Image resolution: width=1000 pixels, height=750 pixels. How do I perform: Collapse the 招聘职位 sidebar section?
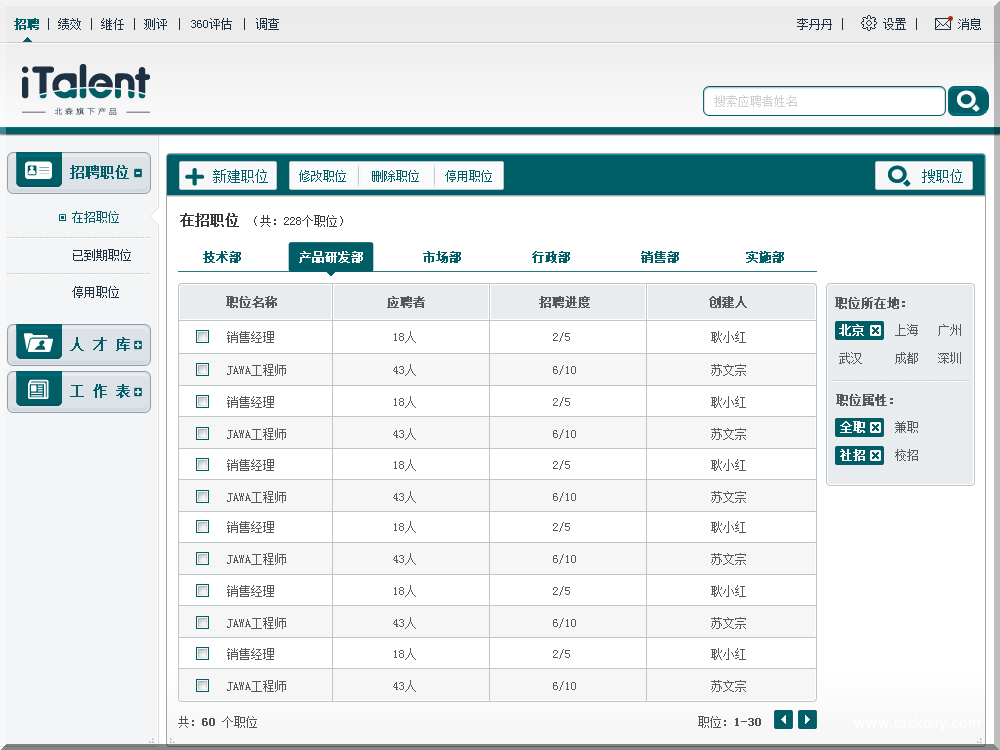(x=138, y=173)
